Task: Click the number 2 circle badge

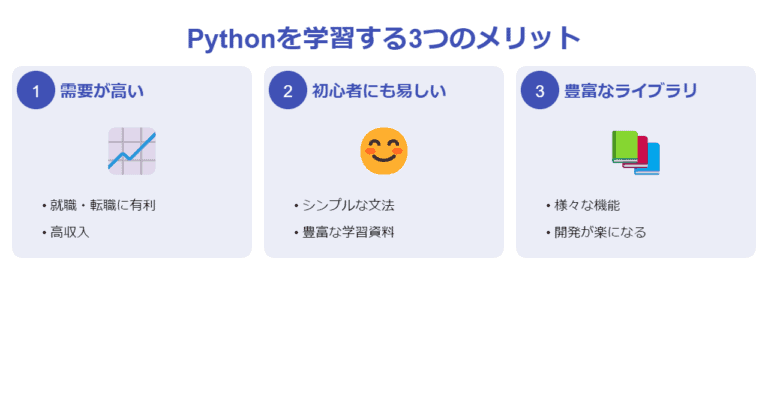Action: pos(288,90)
